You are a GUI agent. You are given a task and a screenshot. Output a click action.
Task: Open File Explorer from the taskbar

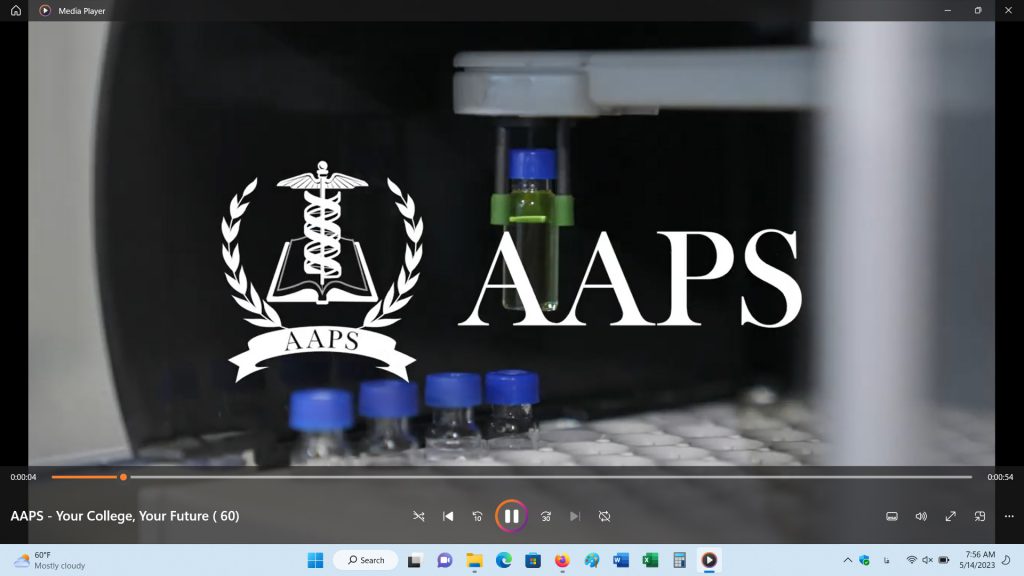point(474,560)
